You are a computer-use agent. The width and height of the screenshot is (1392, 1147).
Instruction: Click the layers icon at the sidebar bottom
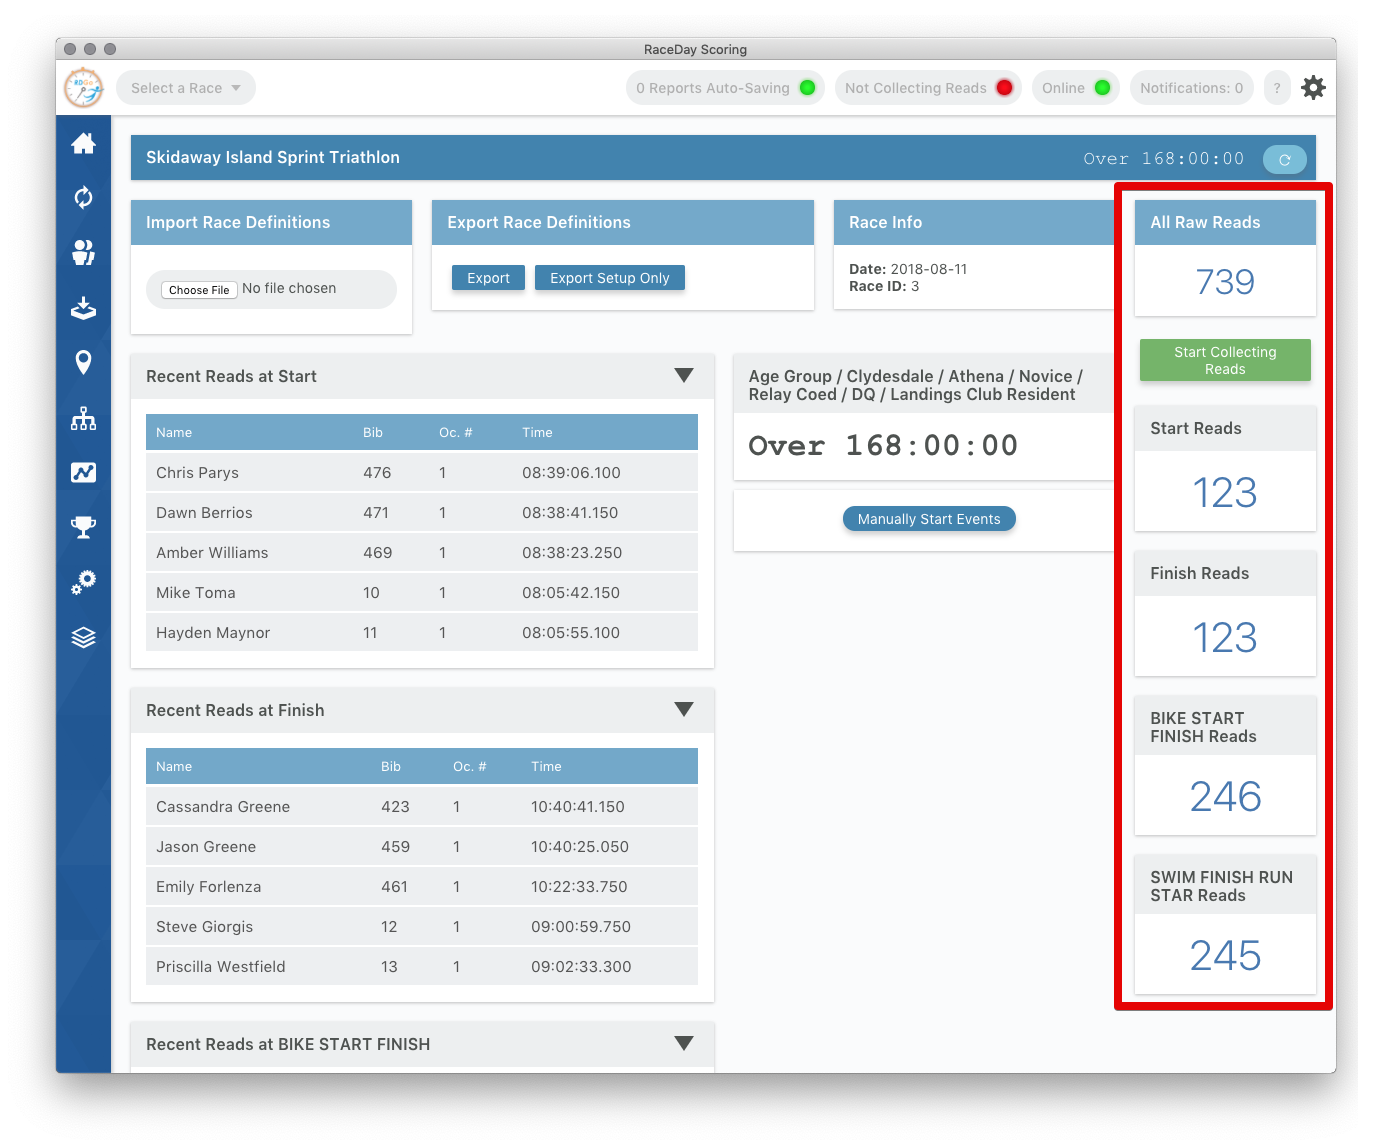pyautogui.click(x=83, y=636)
